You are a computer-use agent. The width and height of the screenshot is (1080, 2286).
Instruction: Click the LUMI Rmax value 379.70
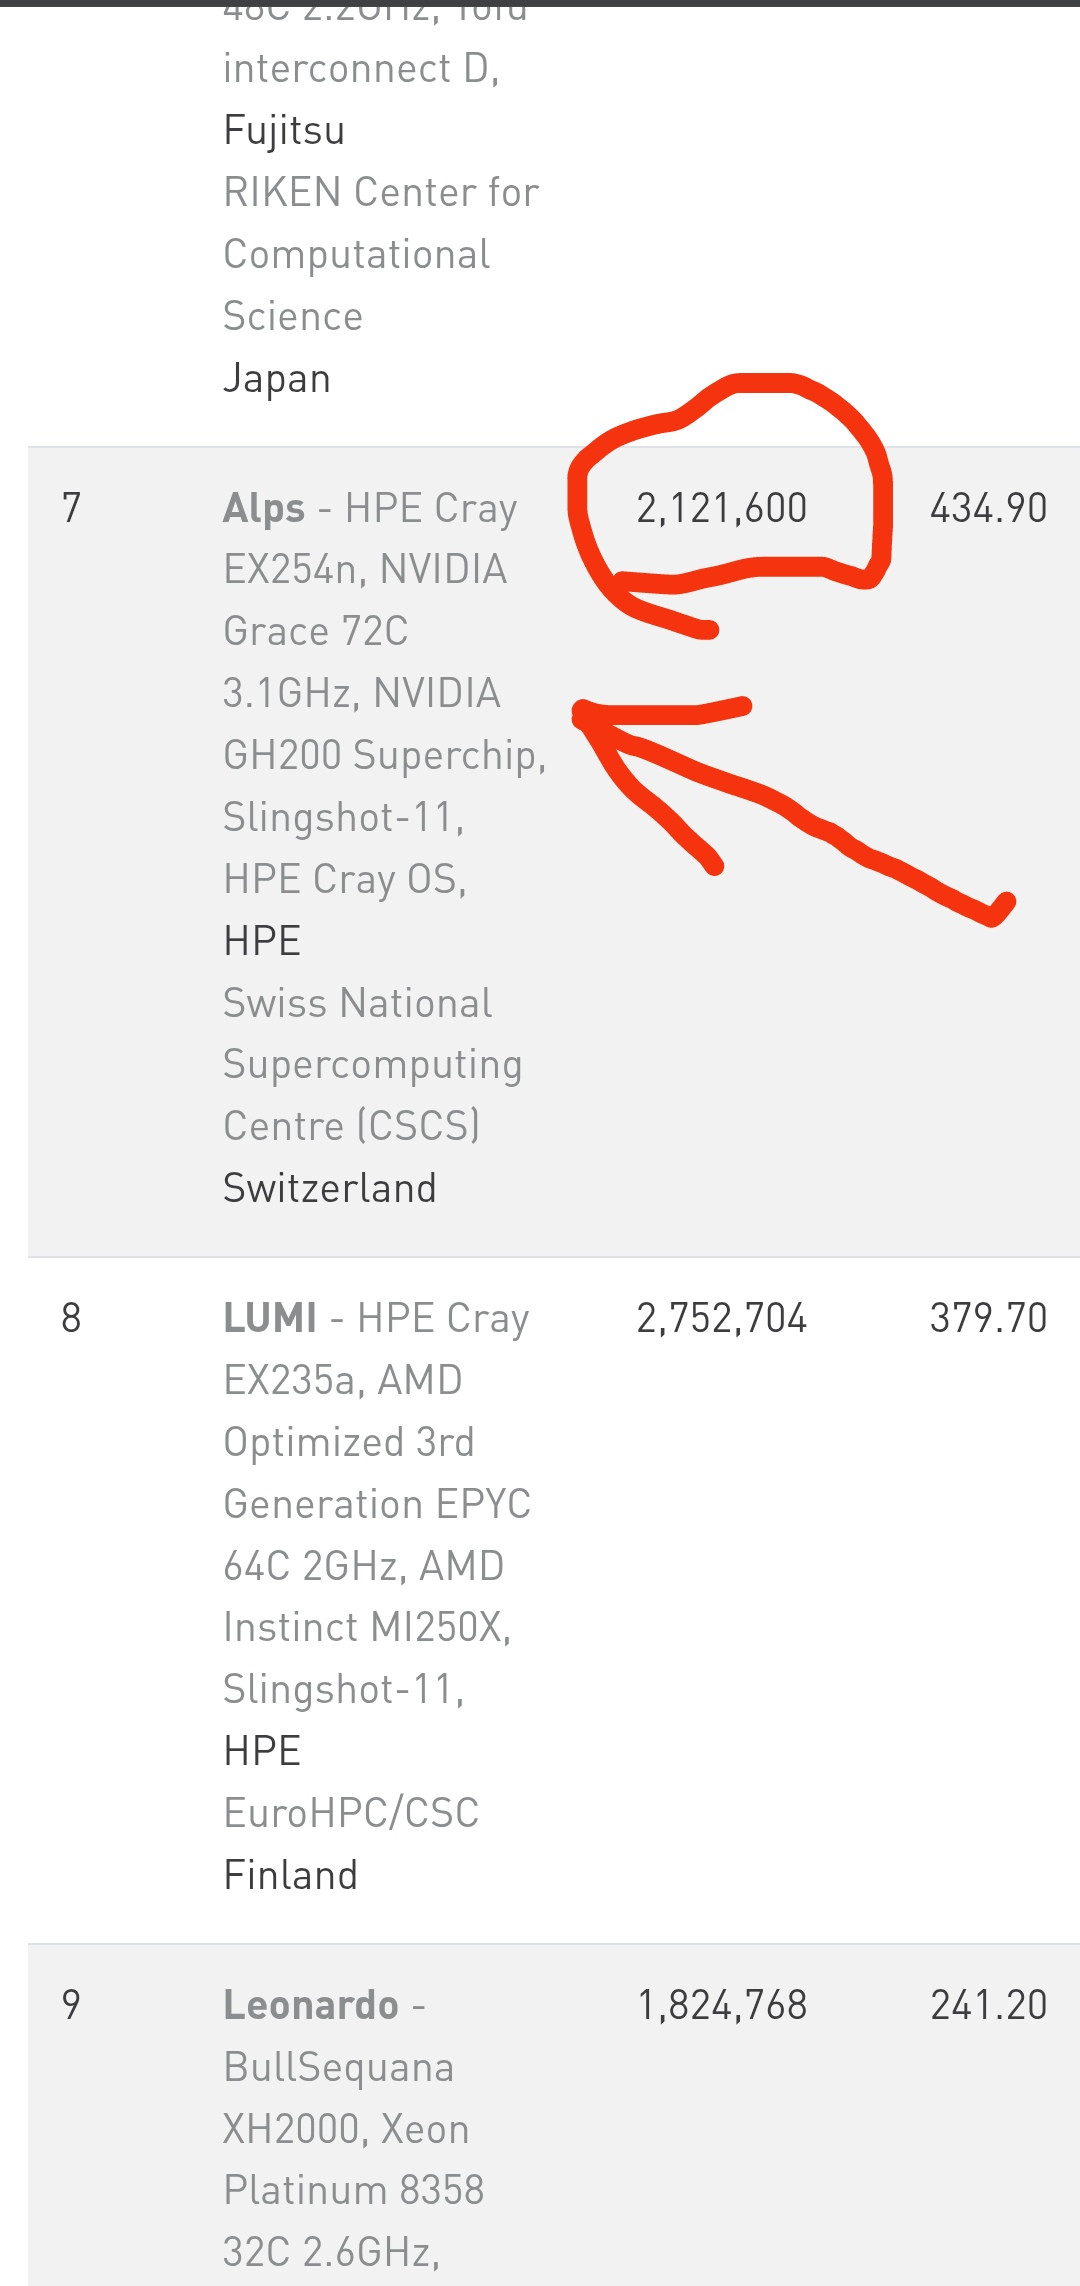click(x=988, y=1318)
